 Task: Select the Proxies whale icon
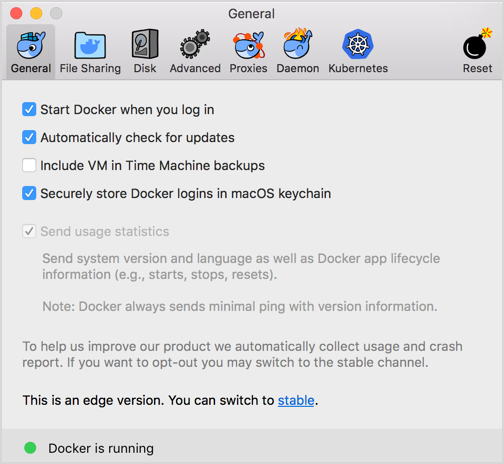249,45
